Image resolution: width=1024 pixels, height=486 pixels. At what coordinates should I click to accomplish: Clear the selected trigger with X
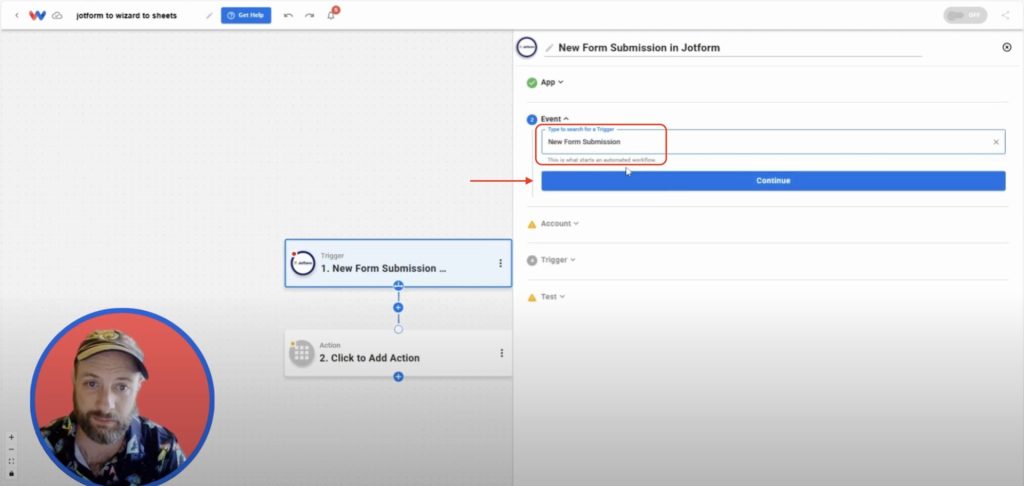996,142
